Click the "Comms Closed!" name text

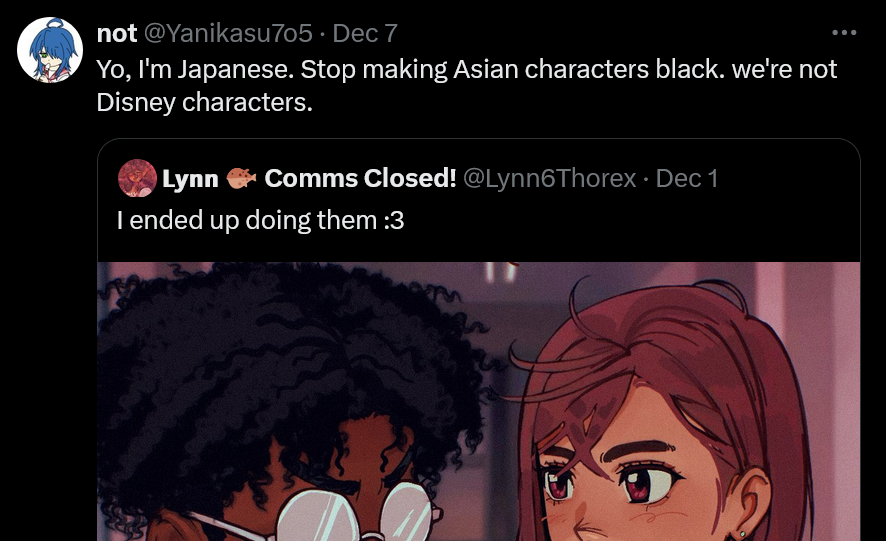coord(361,178)
